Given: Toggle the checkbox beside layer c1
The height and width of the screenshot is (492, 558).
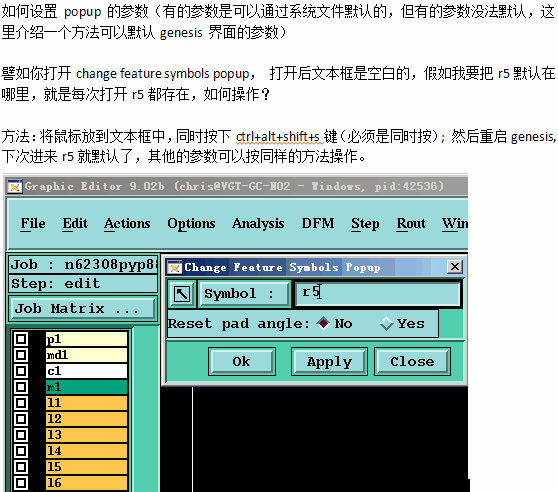Looking at the screenshot, I should click(21, 371).
